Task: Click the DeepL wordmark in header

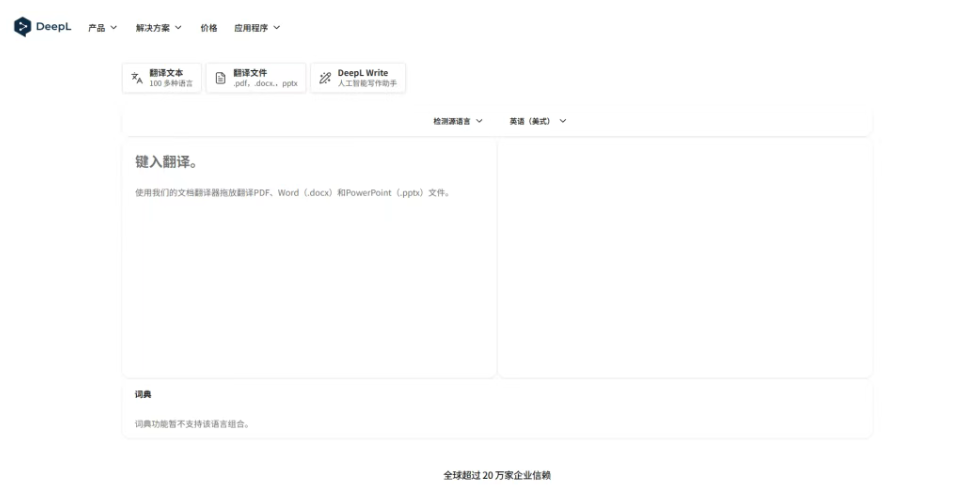Action: tap(53, 27)
